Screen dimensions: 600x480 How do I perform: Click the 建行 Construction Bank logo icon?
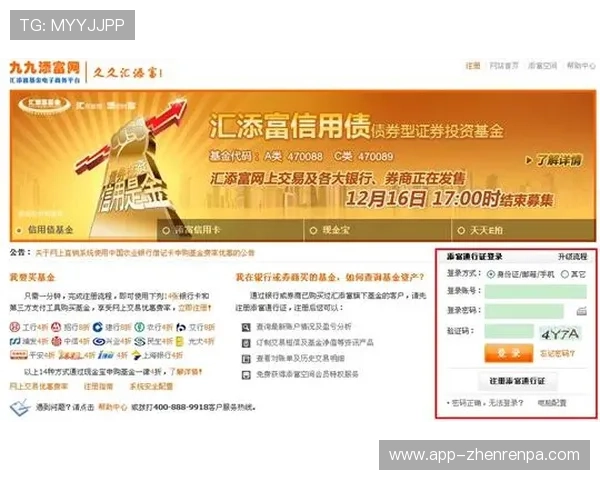point(98,327)
